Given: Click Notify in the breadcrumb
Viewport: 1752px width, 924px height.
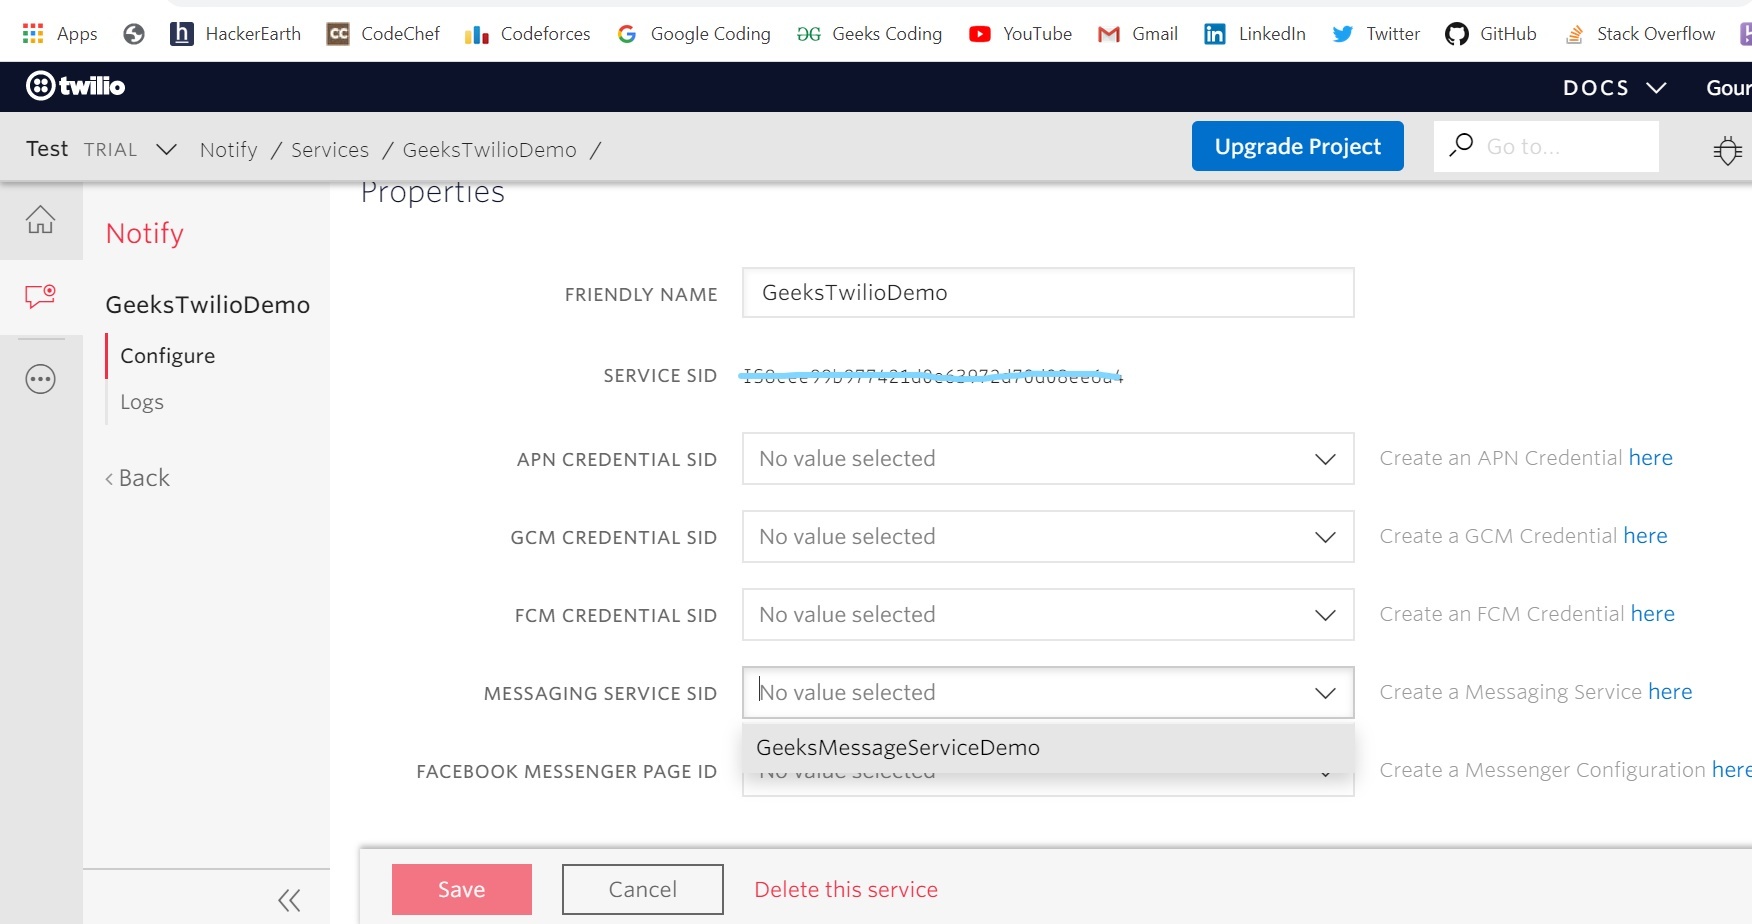Looking at the screenshot, I should (229, 150).
